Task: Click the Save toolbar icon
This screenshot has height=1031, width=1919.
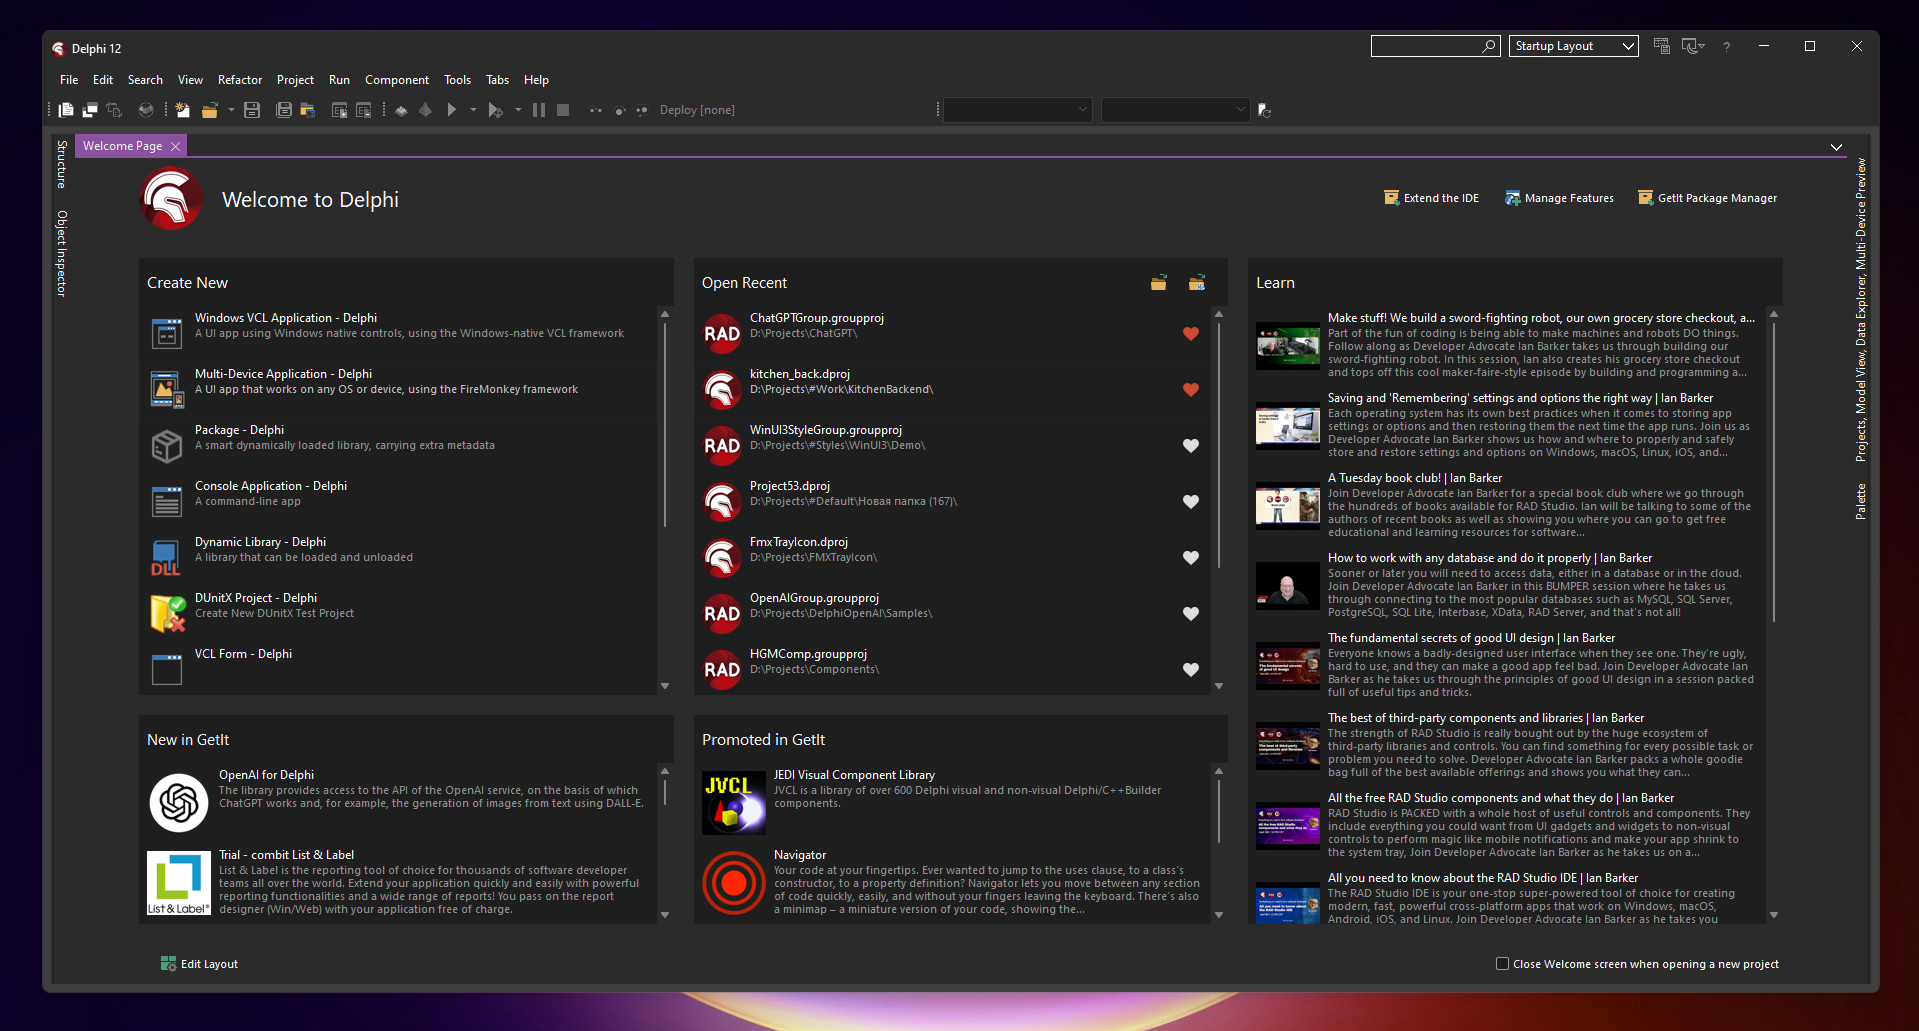Action: click(x=252, y=110)
